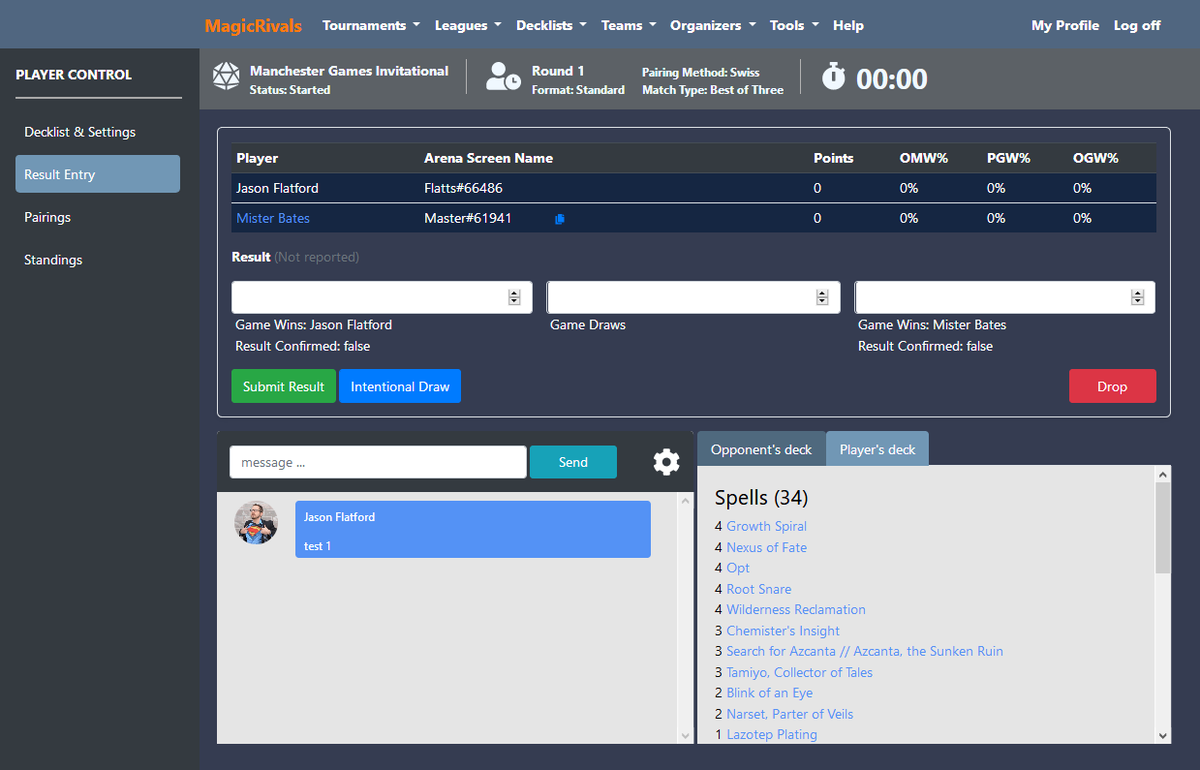Screen dimensions: 1200x770
Task: Click the Spells (34) heading
Action: (761, 497)
